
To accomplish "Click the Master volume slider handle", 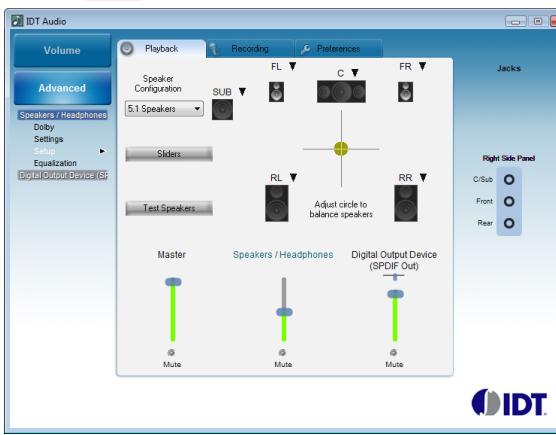I will 173,282.
